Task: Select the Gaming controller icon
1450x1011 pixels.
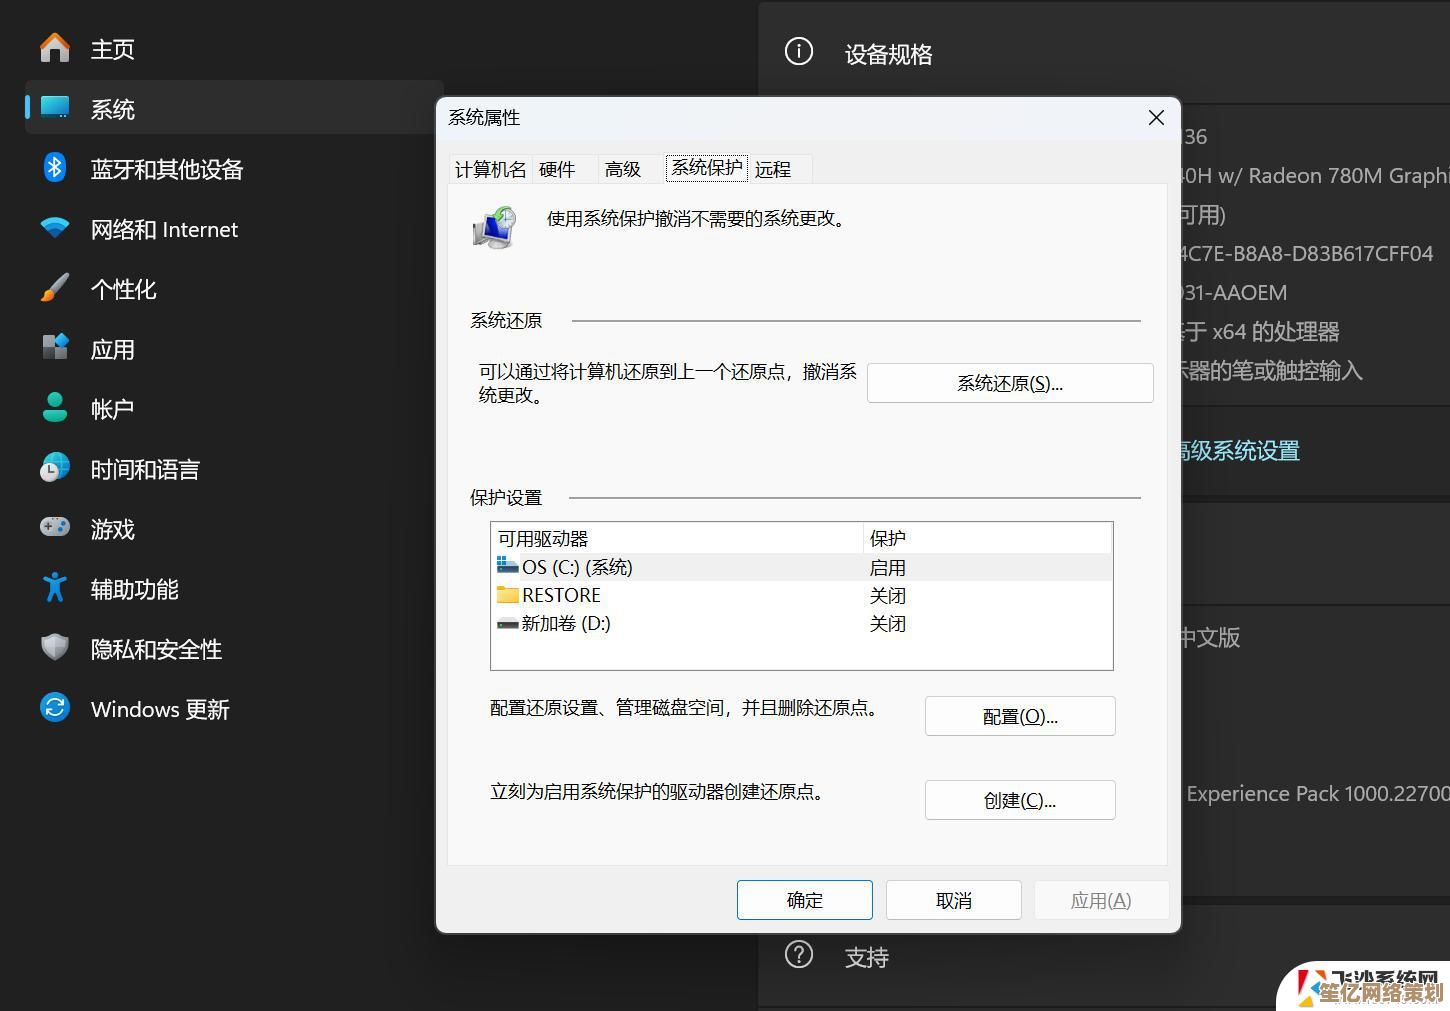Action: [55, 527]
